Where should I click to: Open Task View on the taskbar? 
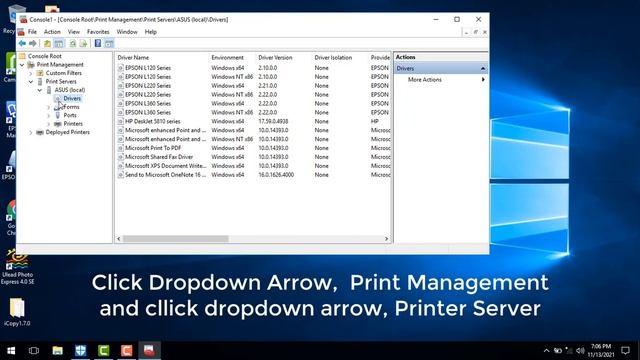[x=34, y=351]
